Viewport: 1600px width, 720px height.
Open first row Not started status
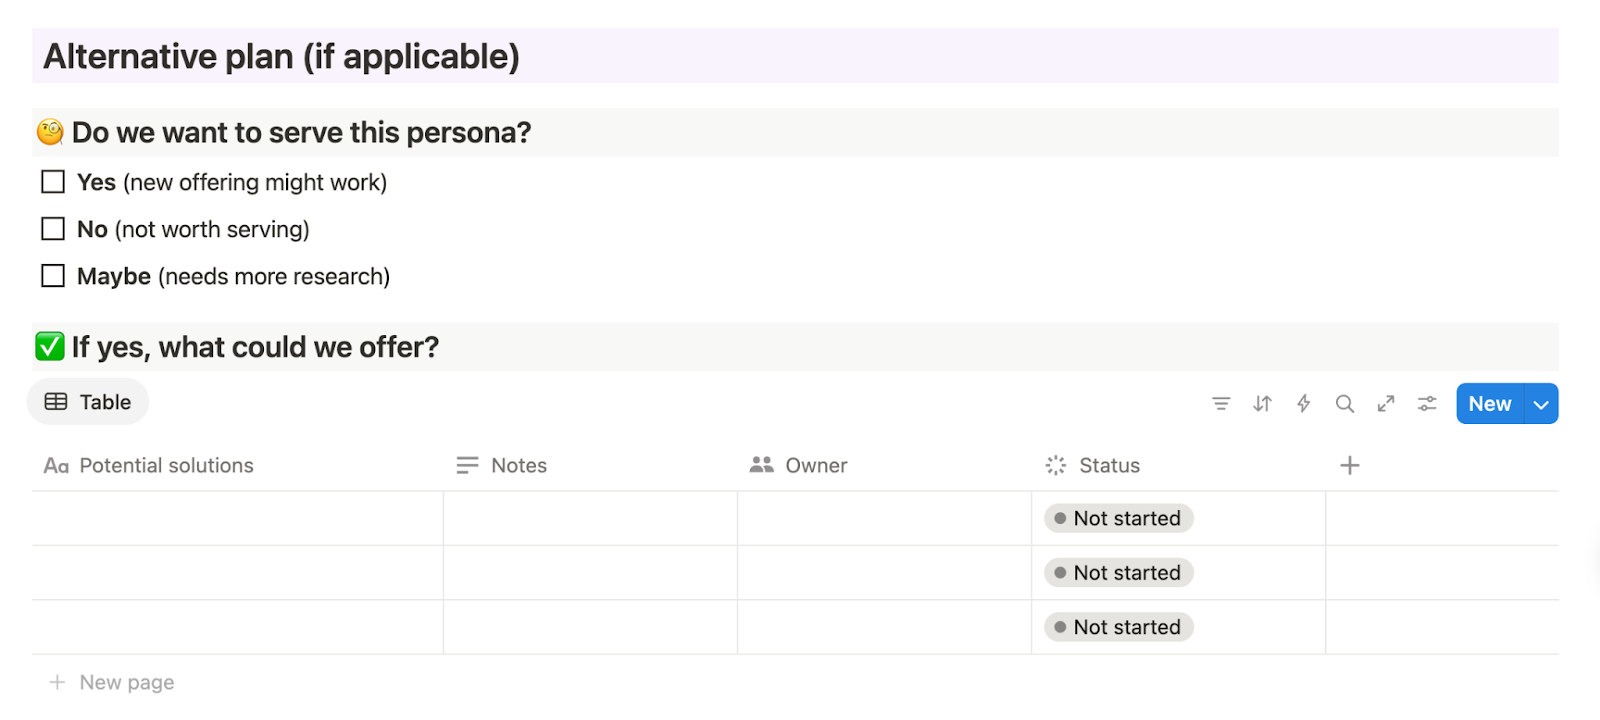(x=1119, y=518)
